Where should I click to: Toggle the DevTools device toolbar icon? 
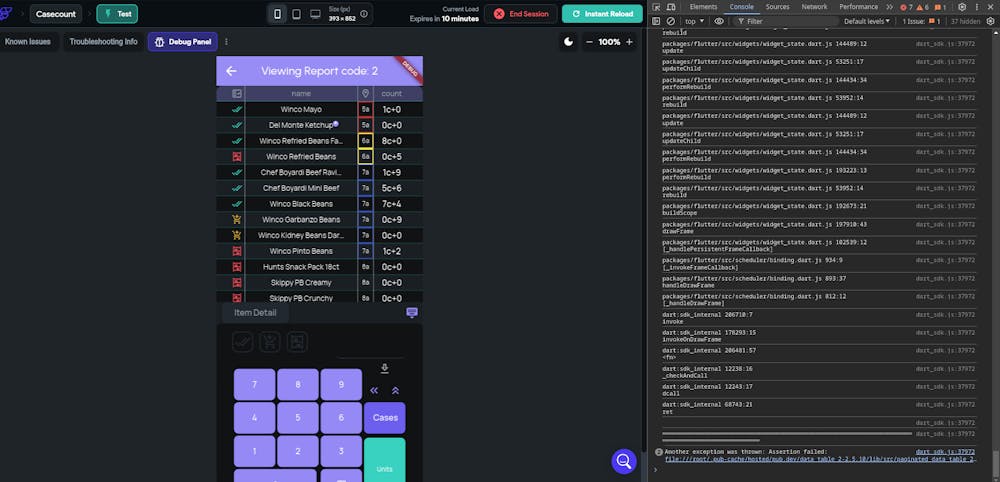tap(671, 7)
